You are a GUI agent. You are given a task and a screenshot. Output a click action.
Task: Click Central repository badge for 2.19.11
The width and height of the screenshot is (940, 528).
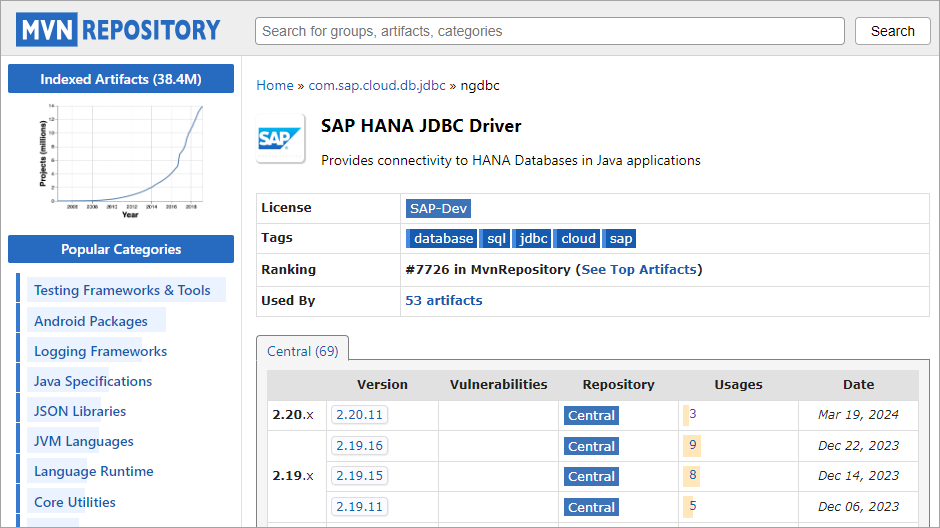tap(591, 508)
